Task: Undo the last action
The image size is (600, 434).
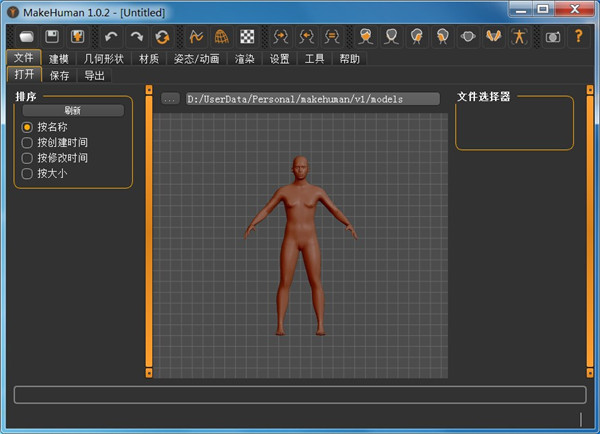Action: [110, 37]
